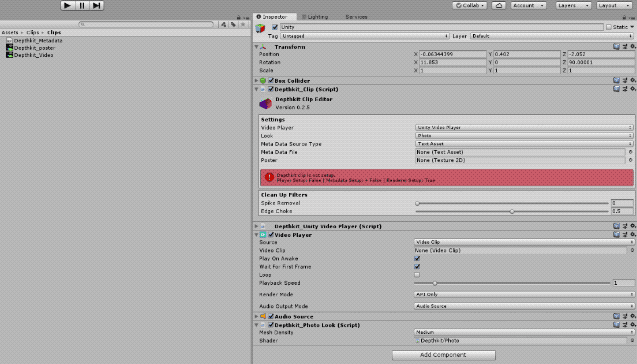Viewport: 637px width, 364px height.
Task: Open the Account dropdown
Action: coord(528,5)
